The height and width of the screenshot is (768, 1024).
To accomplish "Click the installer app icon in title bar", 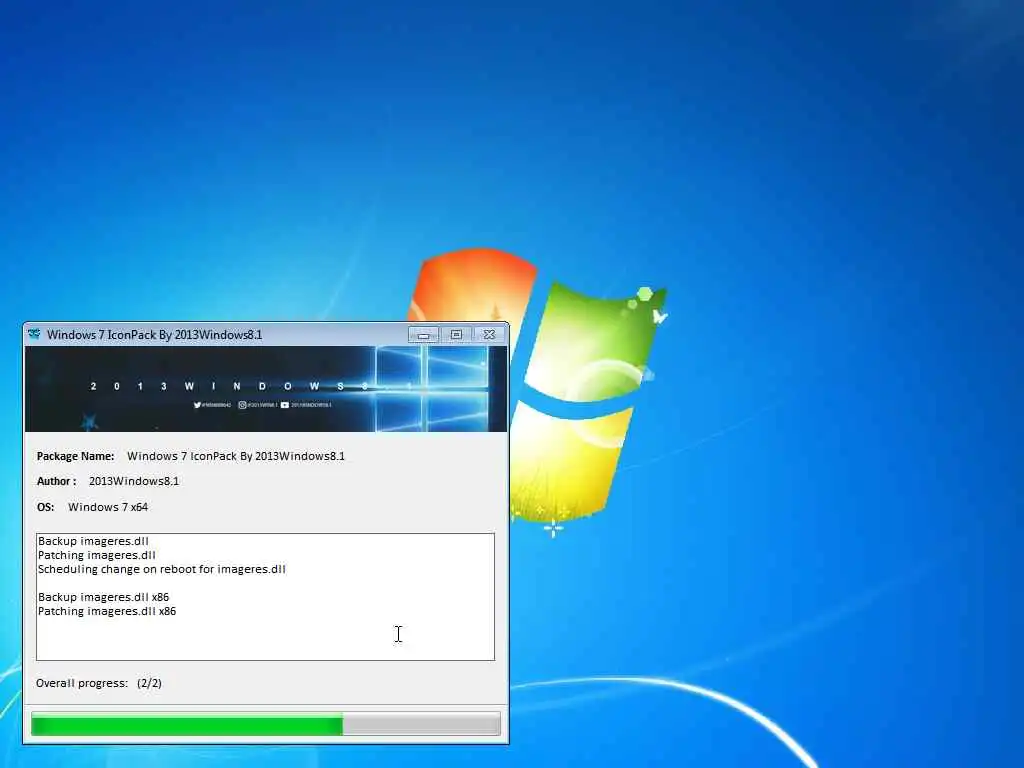I will (x=34, y=334).
